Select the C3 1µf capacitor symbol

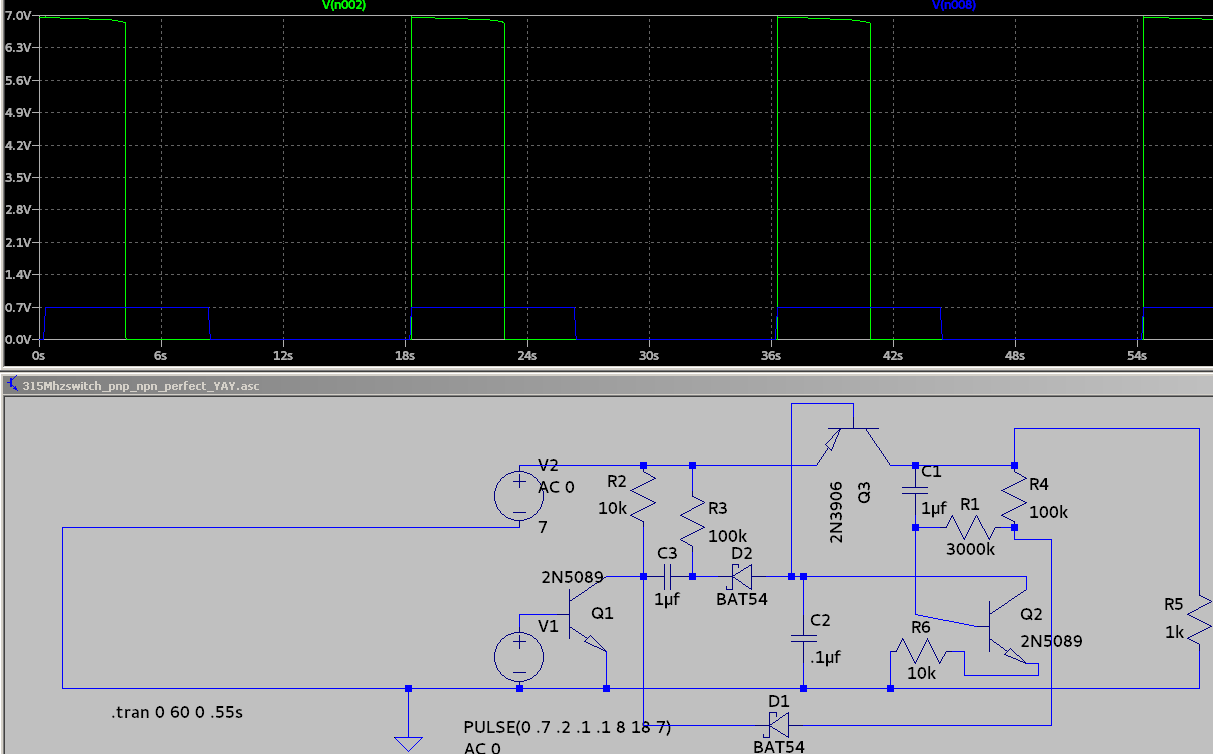coord(668,577)
